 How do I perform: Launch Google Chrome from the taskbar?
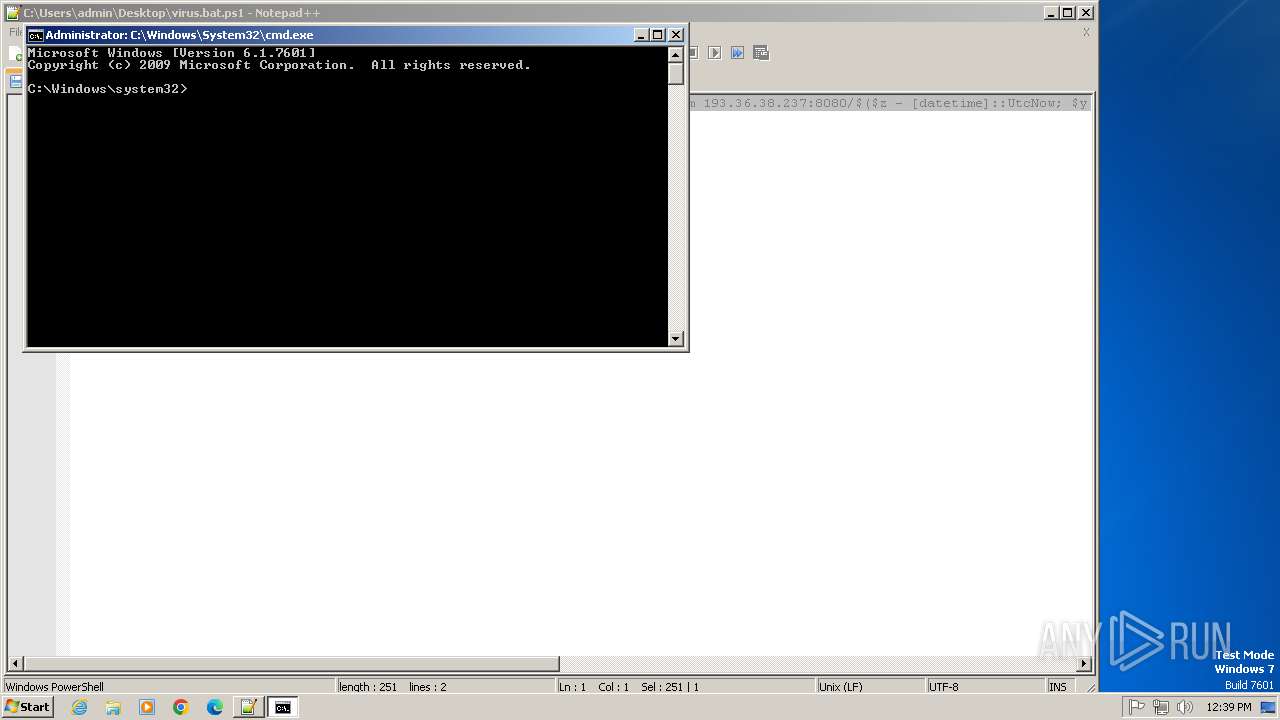(181, 707)
